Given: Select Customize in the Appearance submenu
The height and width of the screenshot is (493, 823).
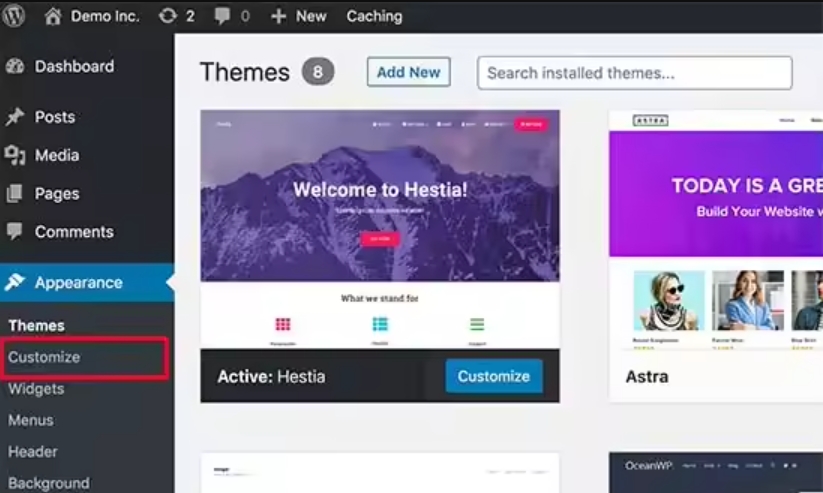Looking at the screenshot, I should [x=44, y=357].
